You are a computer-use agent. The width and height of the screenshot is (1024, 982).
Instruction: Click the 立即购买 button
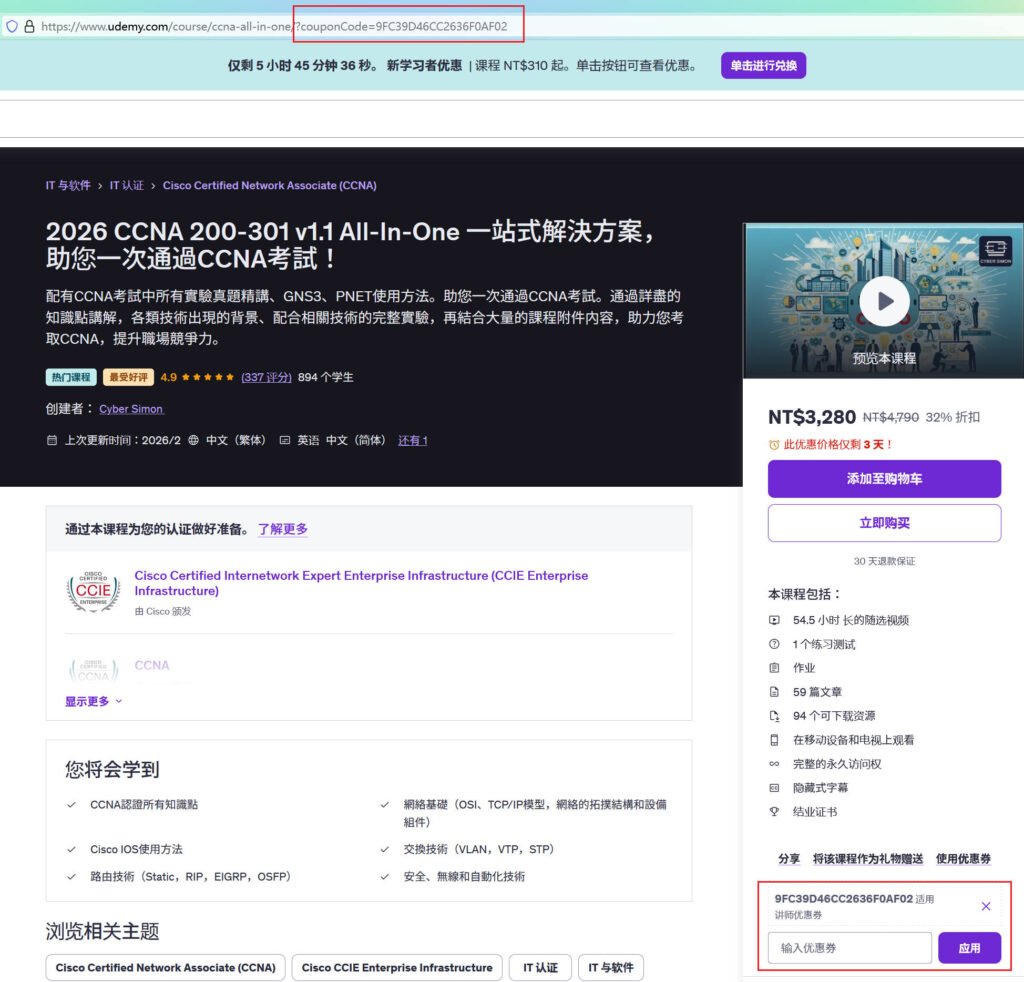(884, 523)
